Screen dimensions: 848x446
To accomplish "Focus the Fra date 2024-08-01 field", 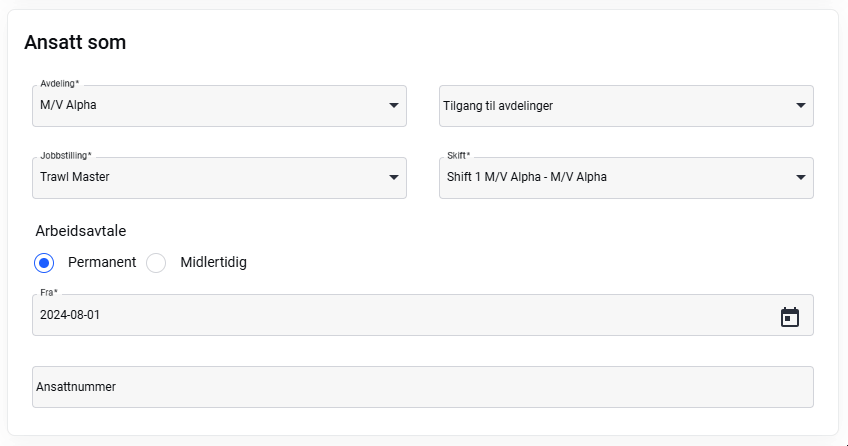I will (423, 315).
